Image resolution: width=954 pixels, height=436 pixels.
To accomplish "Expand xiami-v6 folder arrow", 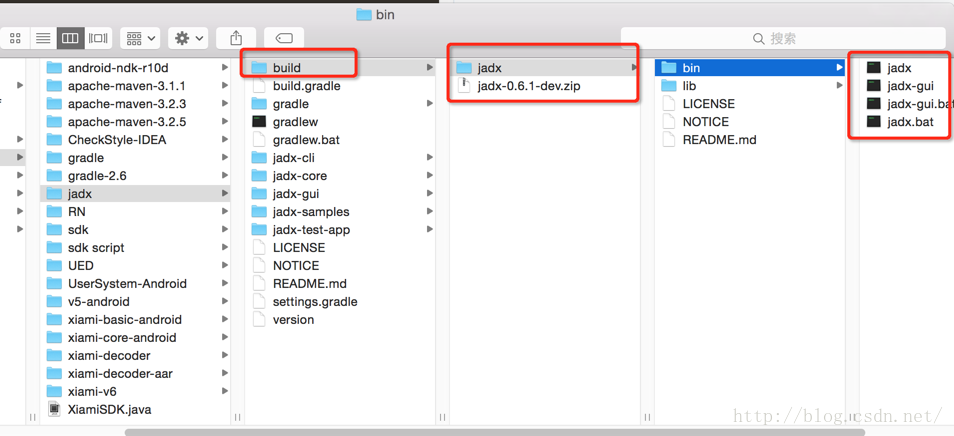I will tap(225, 391).
